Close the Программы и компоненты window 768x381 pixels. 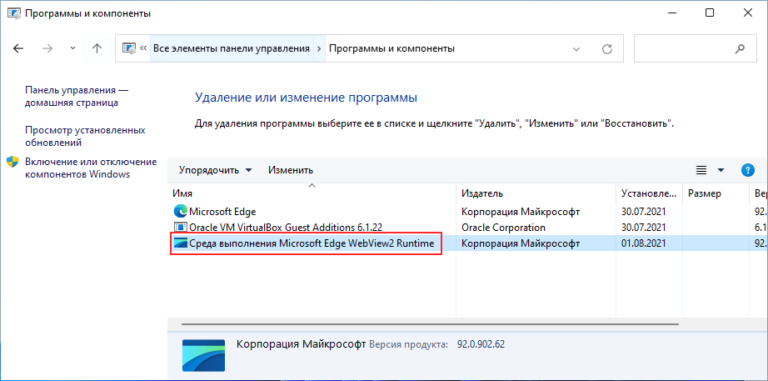747,13
